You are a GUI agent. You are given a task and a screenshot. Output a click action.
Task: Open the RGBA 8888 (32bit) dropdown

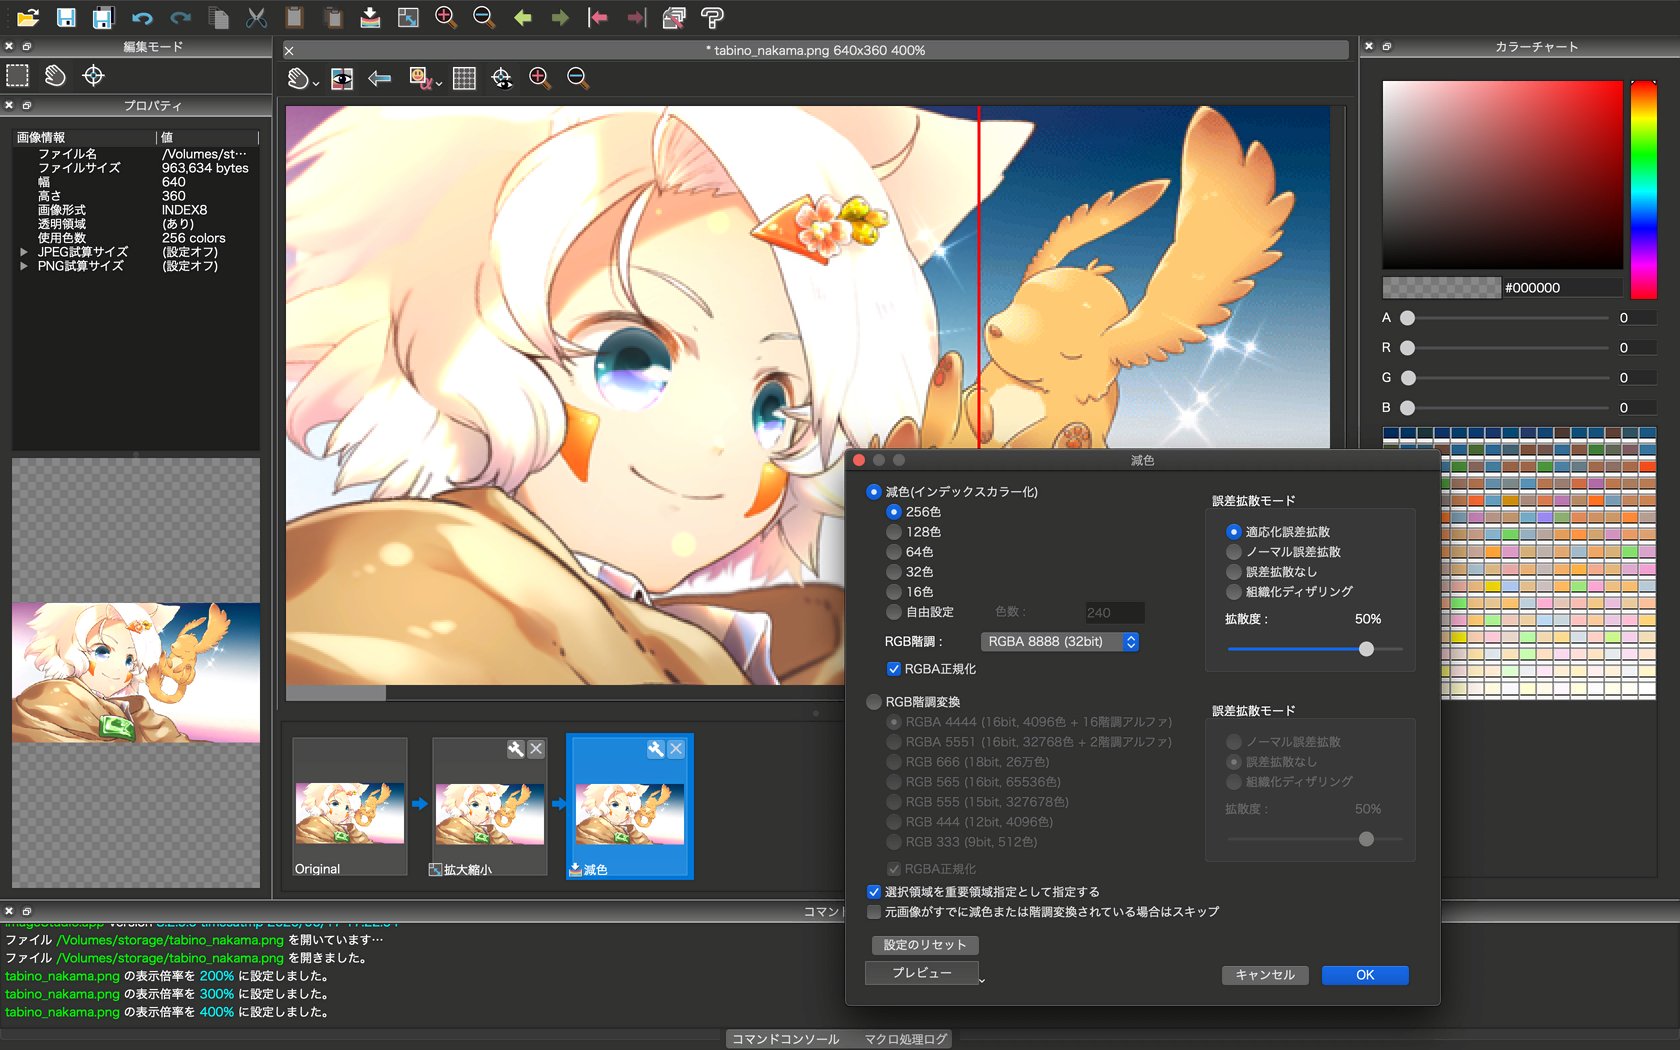click(x=1059, y=642)
